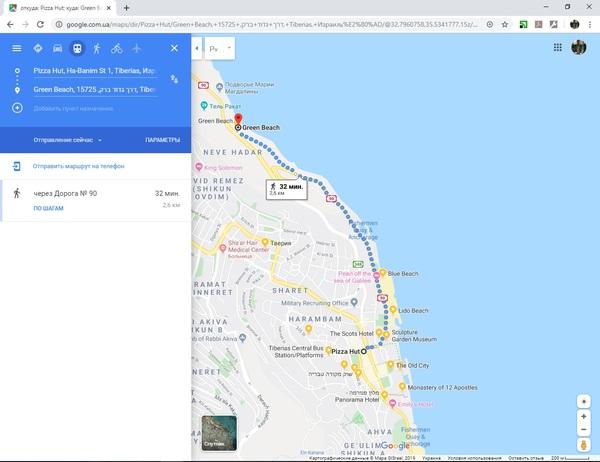Screen dimensions: 600x462
Task: Open Условия использования terms link
Action: click(474, 458)
